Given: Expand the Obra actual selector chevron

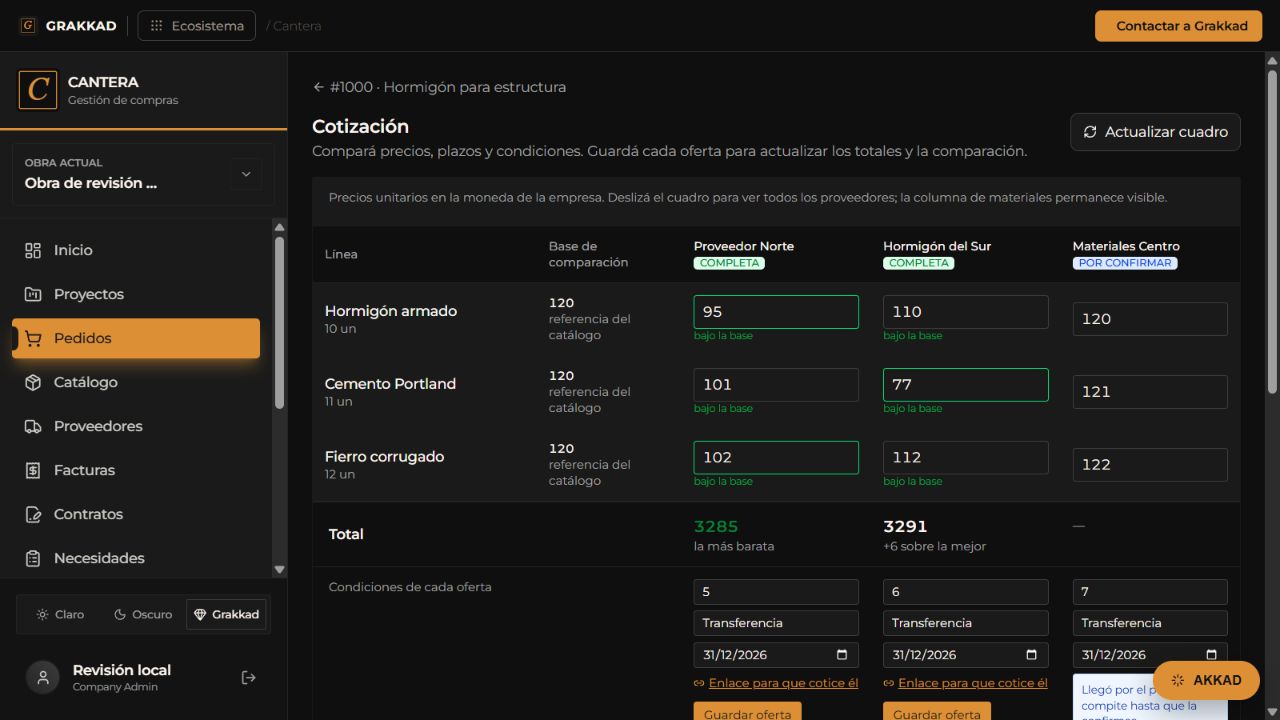Looking at the screenshot, I should tap(246, 174).
